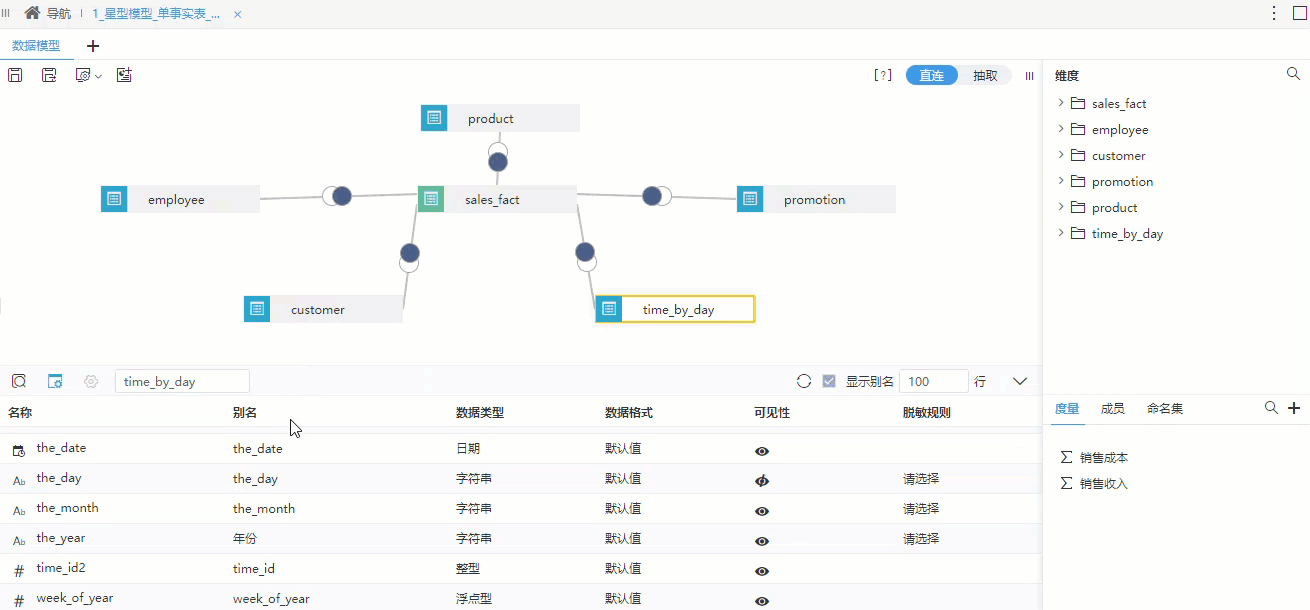
Task: Toggle visibility of week_of_year field
Action: [x=762, y=601]
